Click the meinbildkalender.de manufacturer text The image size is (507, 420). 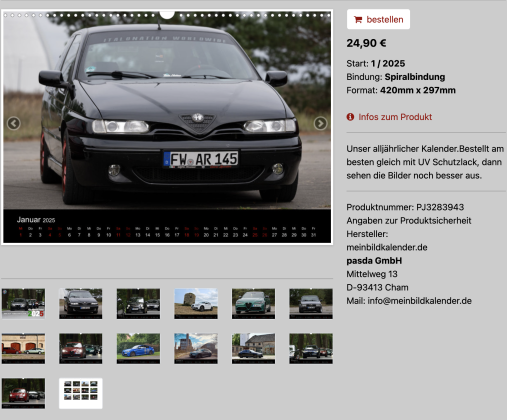point(387,247)
